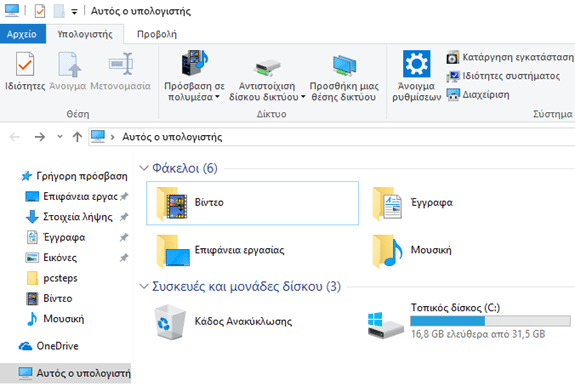This screenshot has width=575, height=386.
Task: Select Τοπικός δίσκος (C:) drive
Action: pos(469,321)
